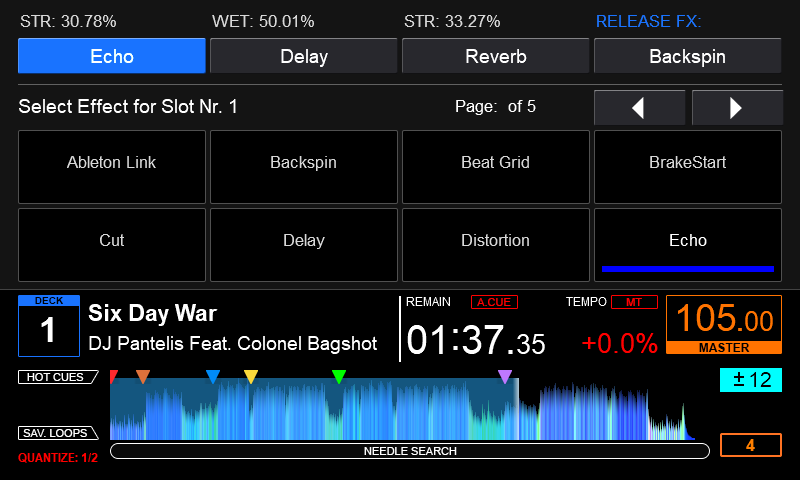The image size is (800, 480).
Task: Click the Deck 1 indicator box
Action: (49, 326)
